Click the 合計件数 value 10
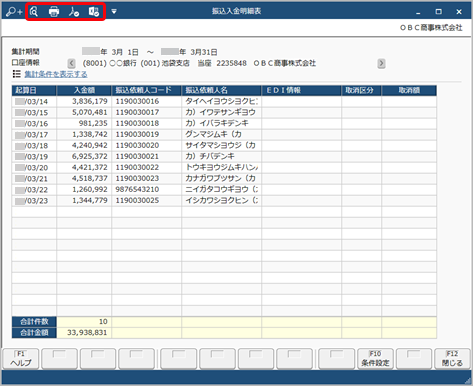The height and width of the screenshot is (386, 473). [x=84, y=322]
